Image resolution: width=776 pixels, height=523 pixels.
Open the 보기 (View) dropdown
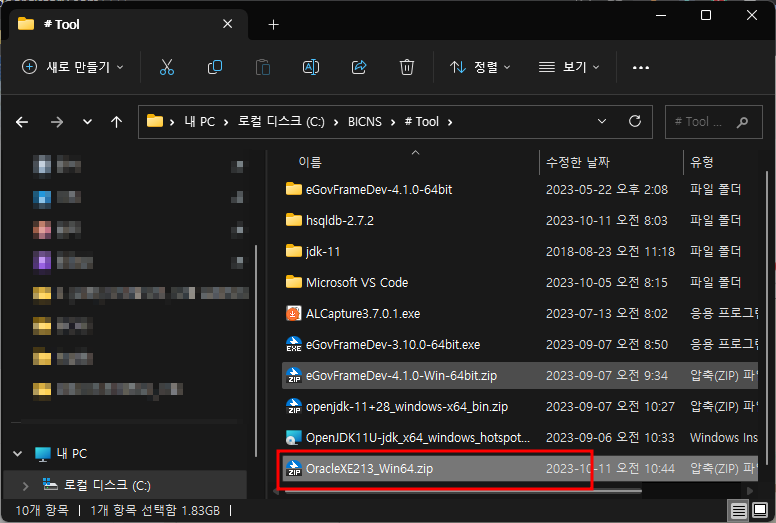click(x=569, y=67)
